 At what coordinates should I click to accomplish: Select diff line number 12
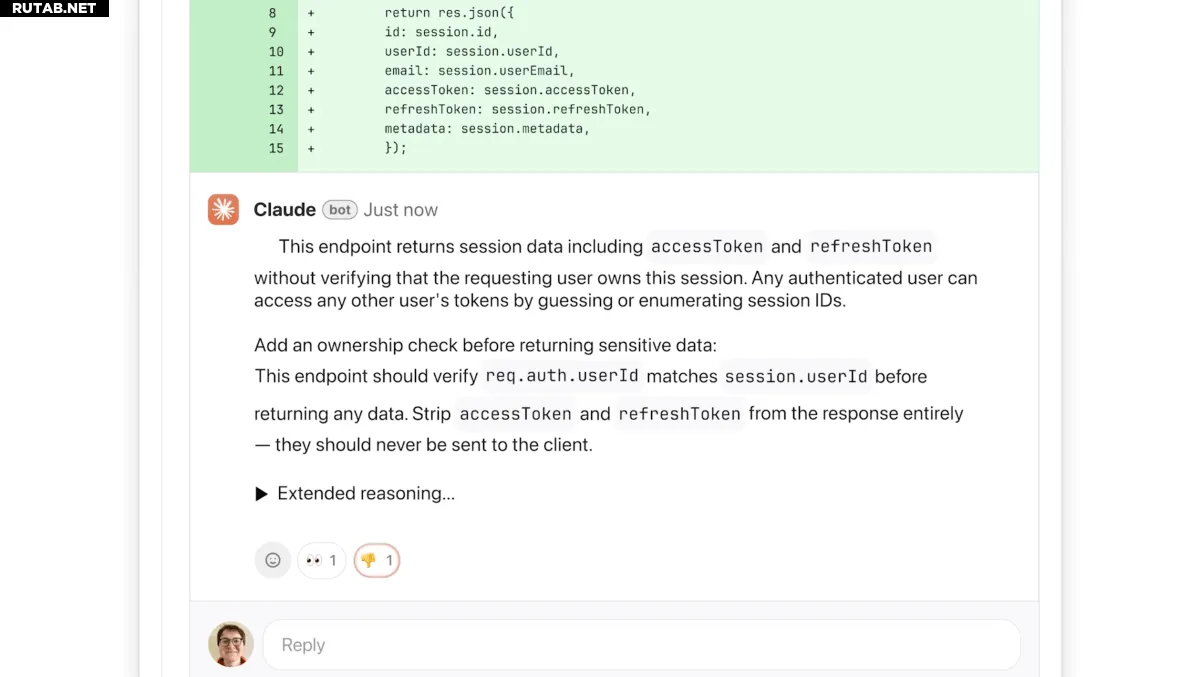[x=276, y=90]
